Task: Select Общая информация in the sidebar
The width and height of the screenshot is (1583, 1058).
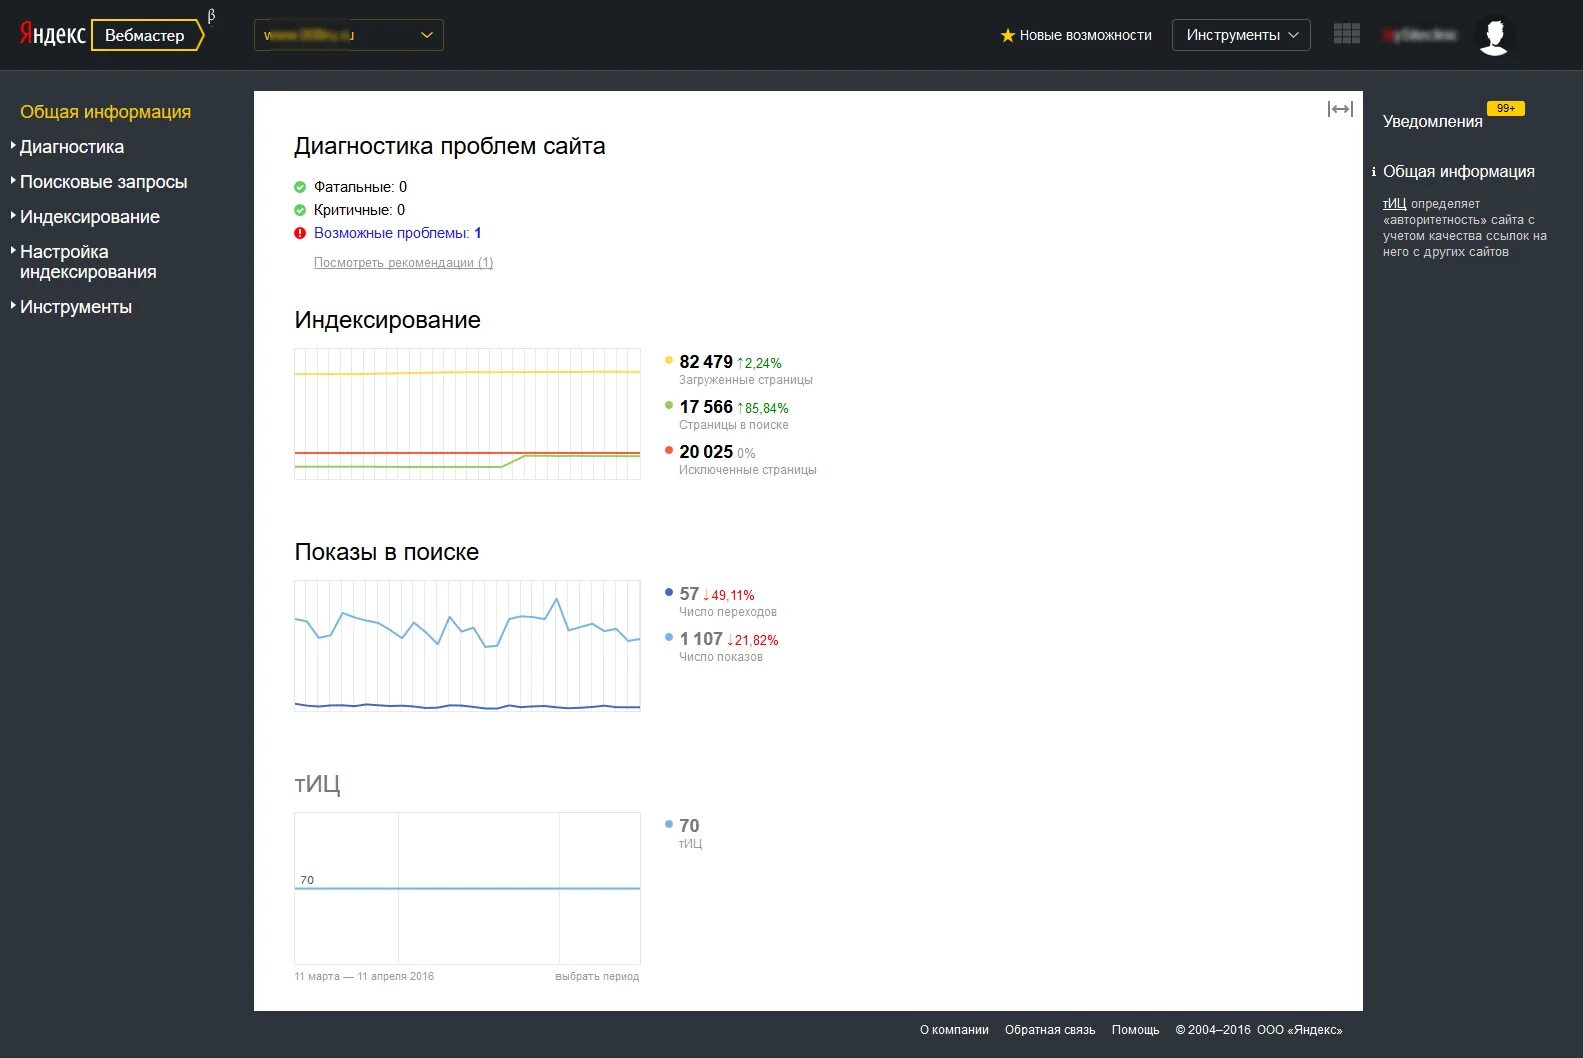Action: (x=105, y=112)
